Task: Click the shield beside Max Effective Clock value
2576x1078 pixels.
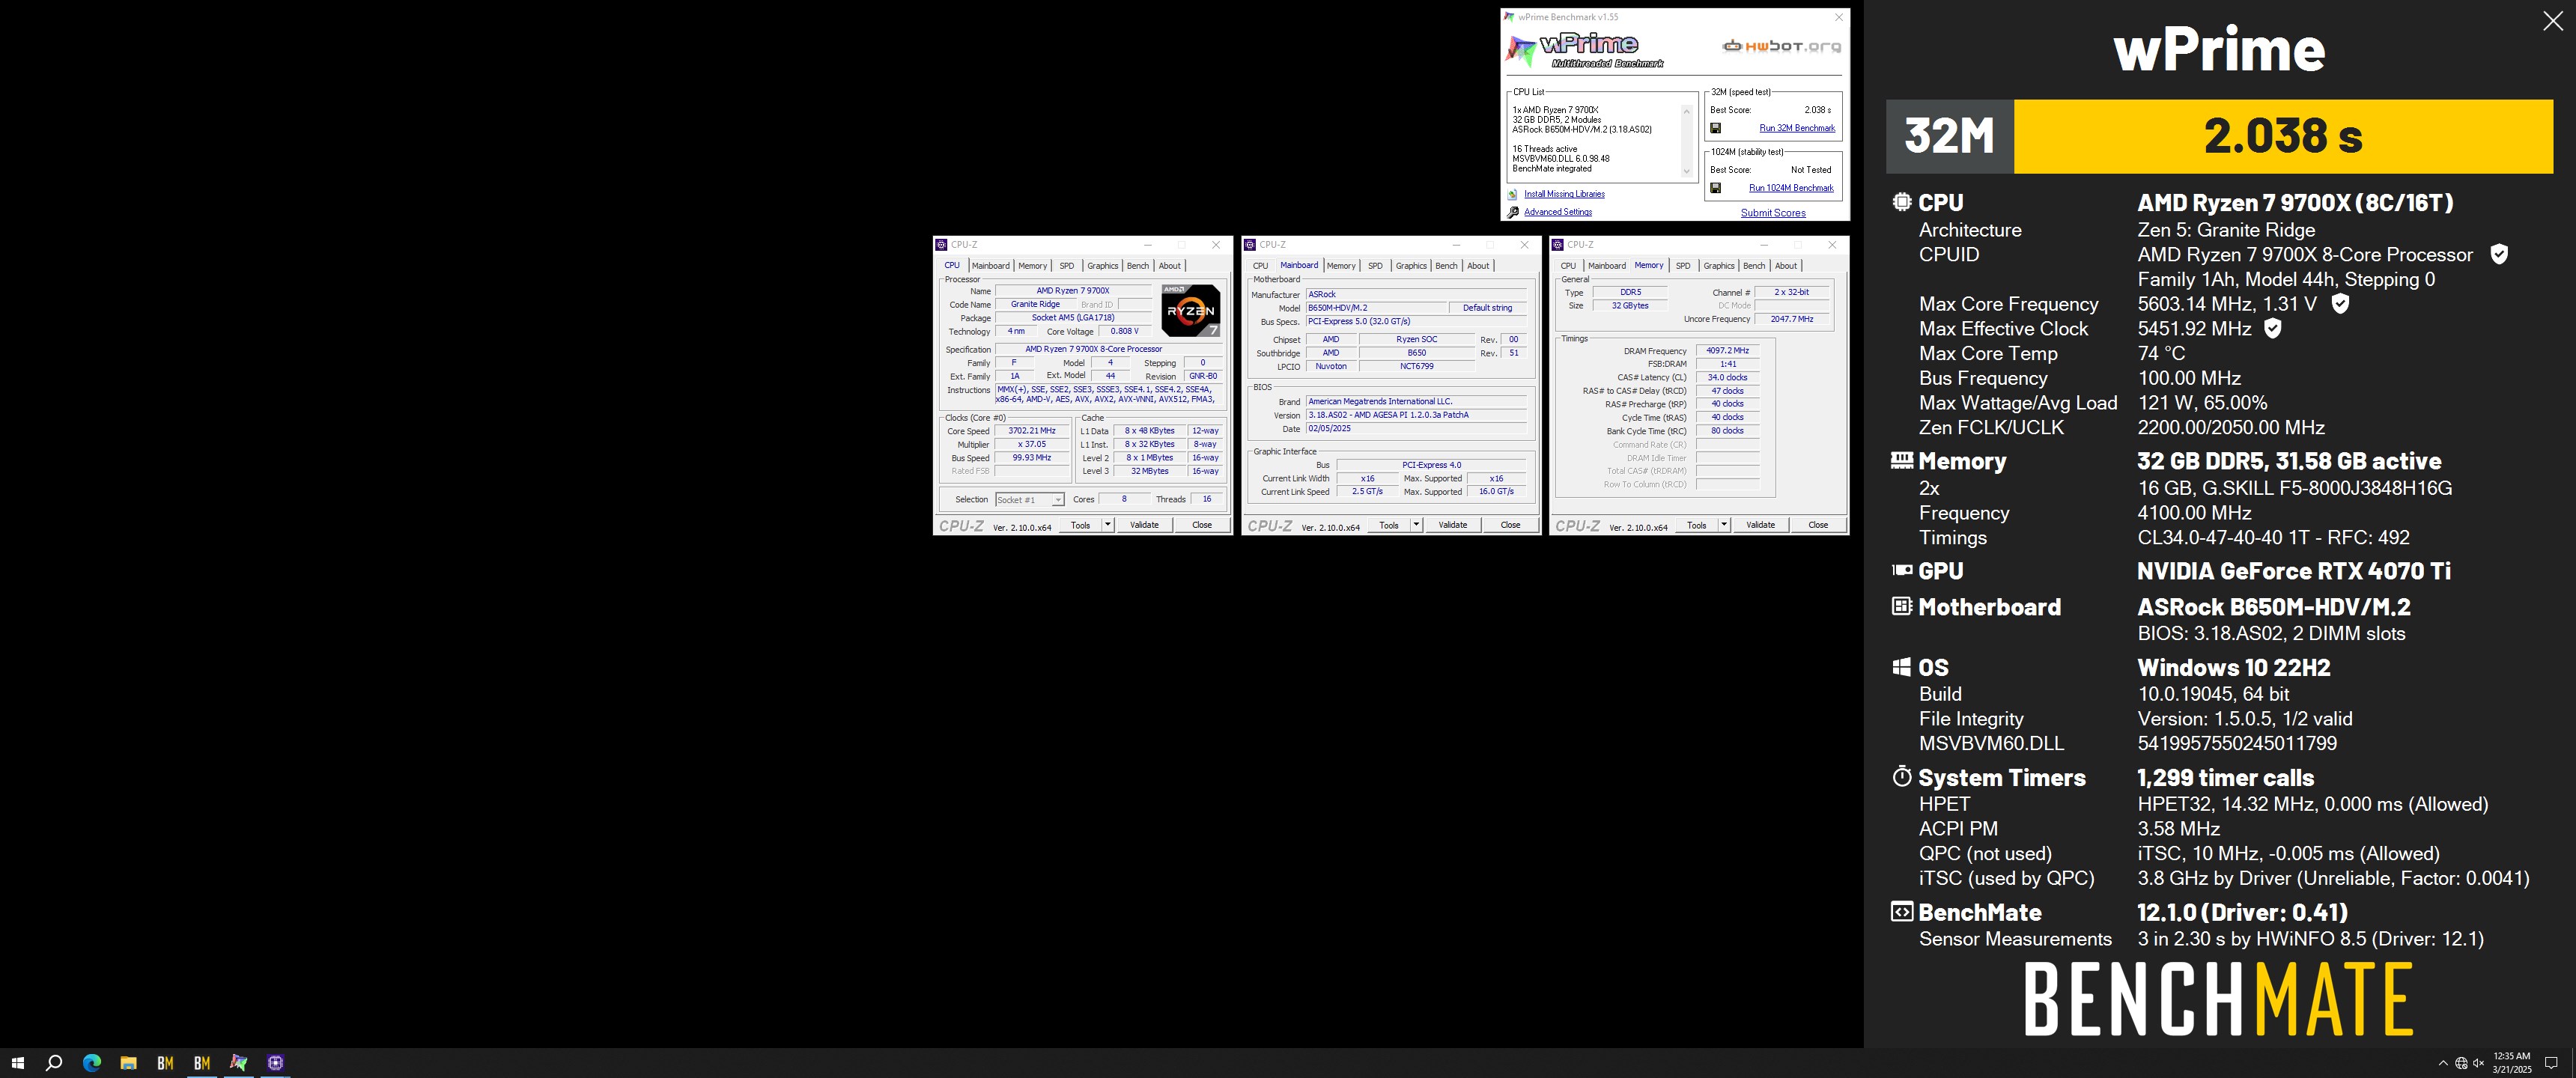Action: [x=2272, y=328]
